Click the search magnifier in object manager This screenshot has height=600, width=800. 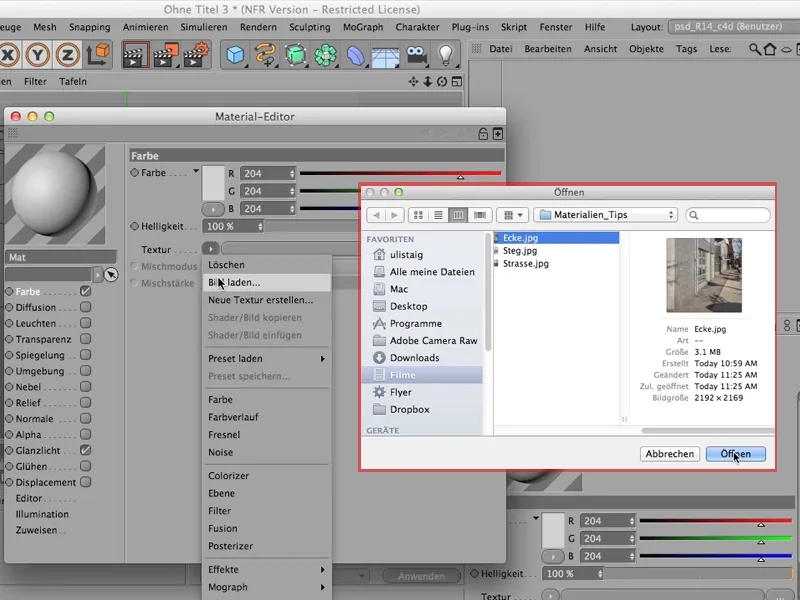coord(755,49)
